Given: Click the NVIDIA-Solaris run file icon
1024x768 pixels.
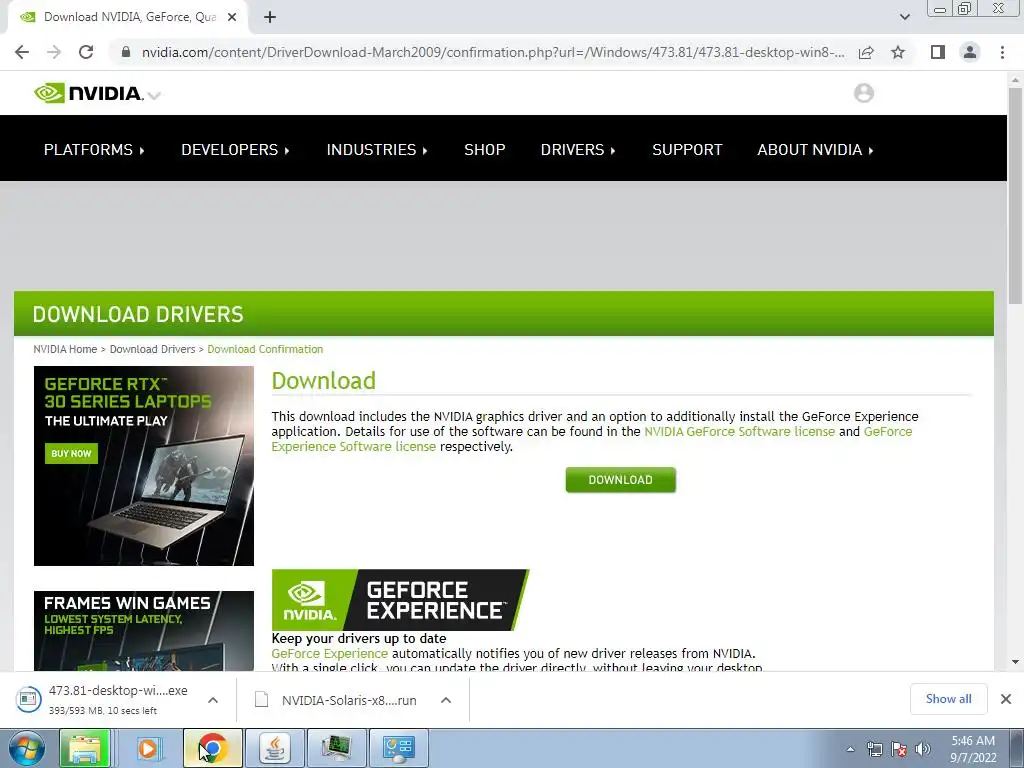Looking at the screenshot, I should 261,700.
